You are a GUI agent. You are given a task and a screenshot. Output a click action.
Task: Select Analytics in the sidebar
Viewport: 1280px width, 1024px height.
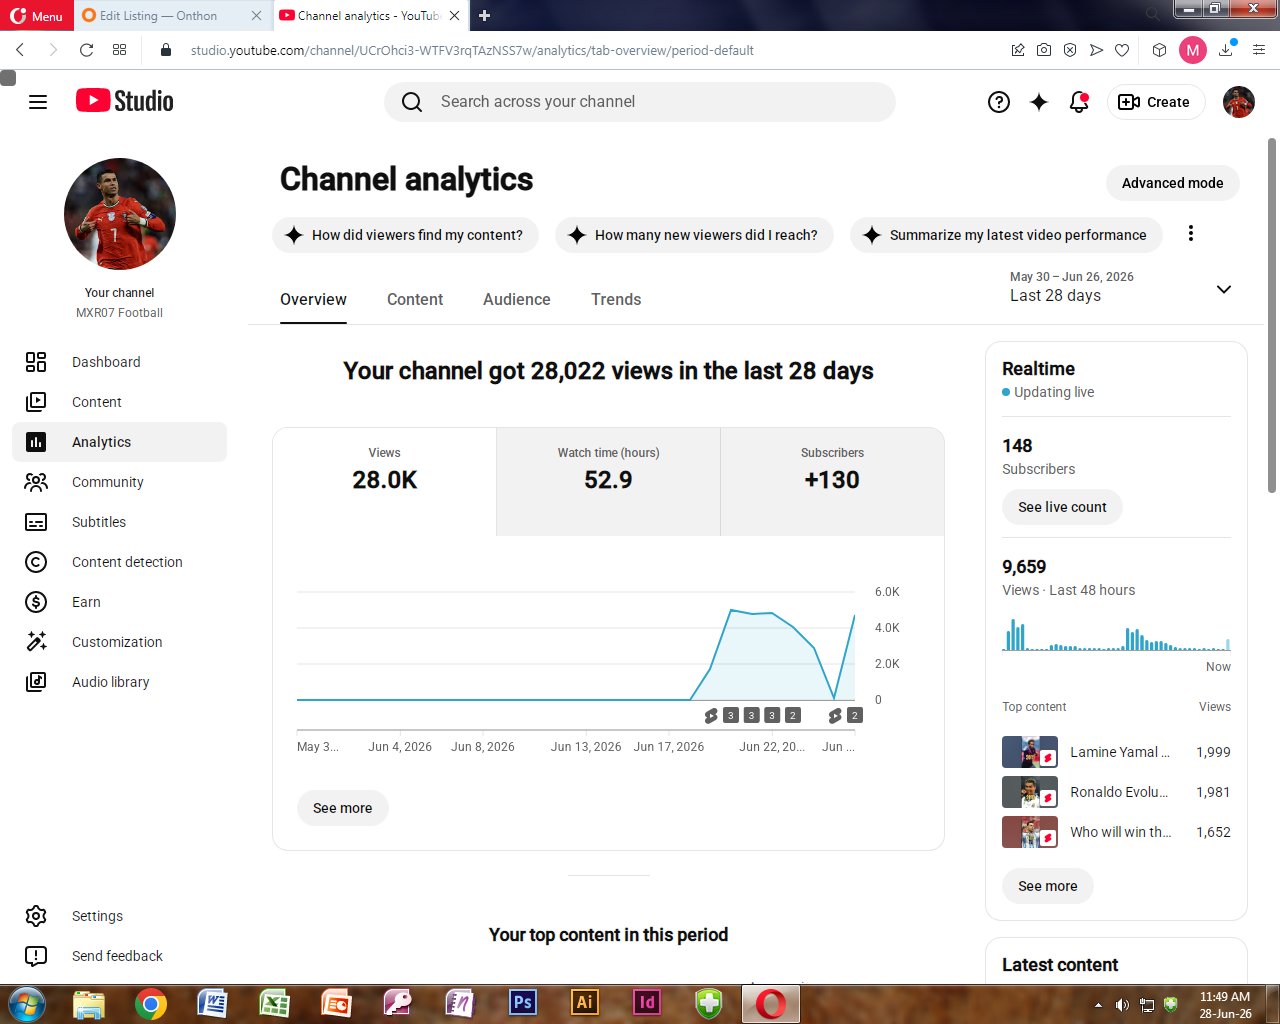(119, 442)
